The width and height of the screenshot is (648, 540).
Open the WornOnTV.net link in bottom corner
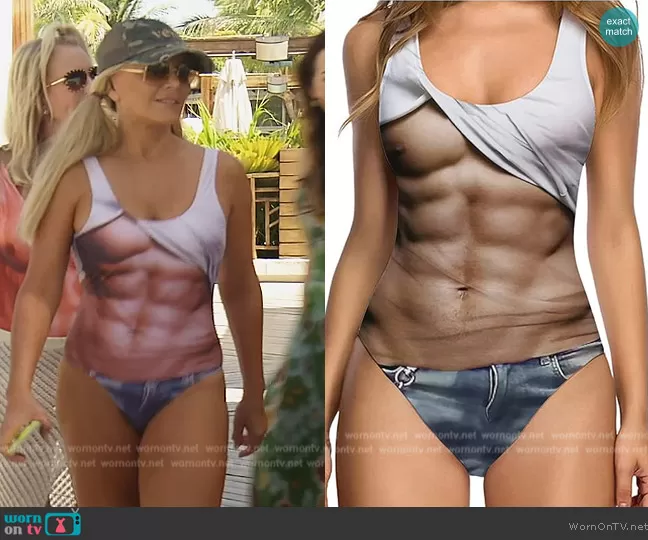coord(607,526)
